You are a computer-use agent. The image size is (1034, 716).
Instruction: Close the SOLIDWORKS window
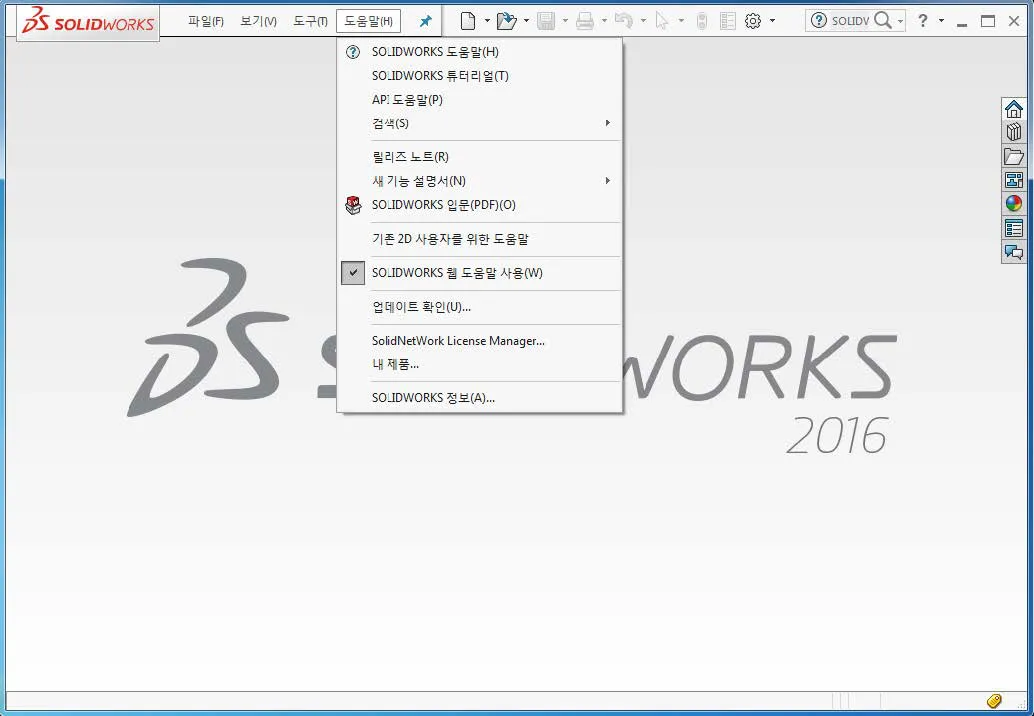coord(1014,22)
